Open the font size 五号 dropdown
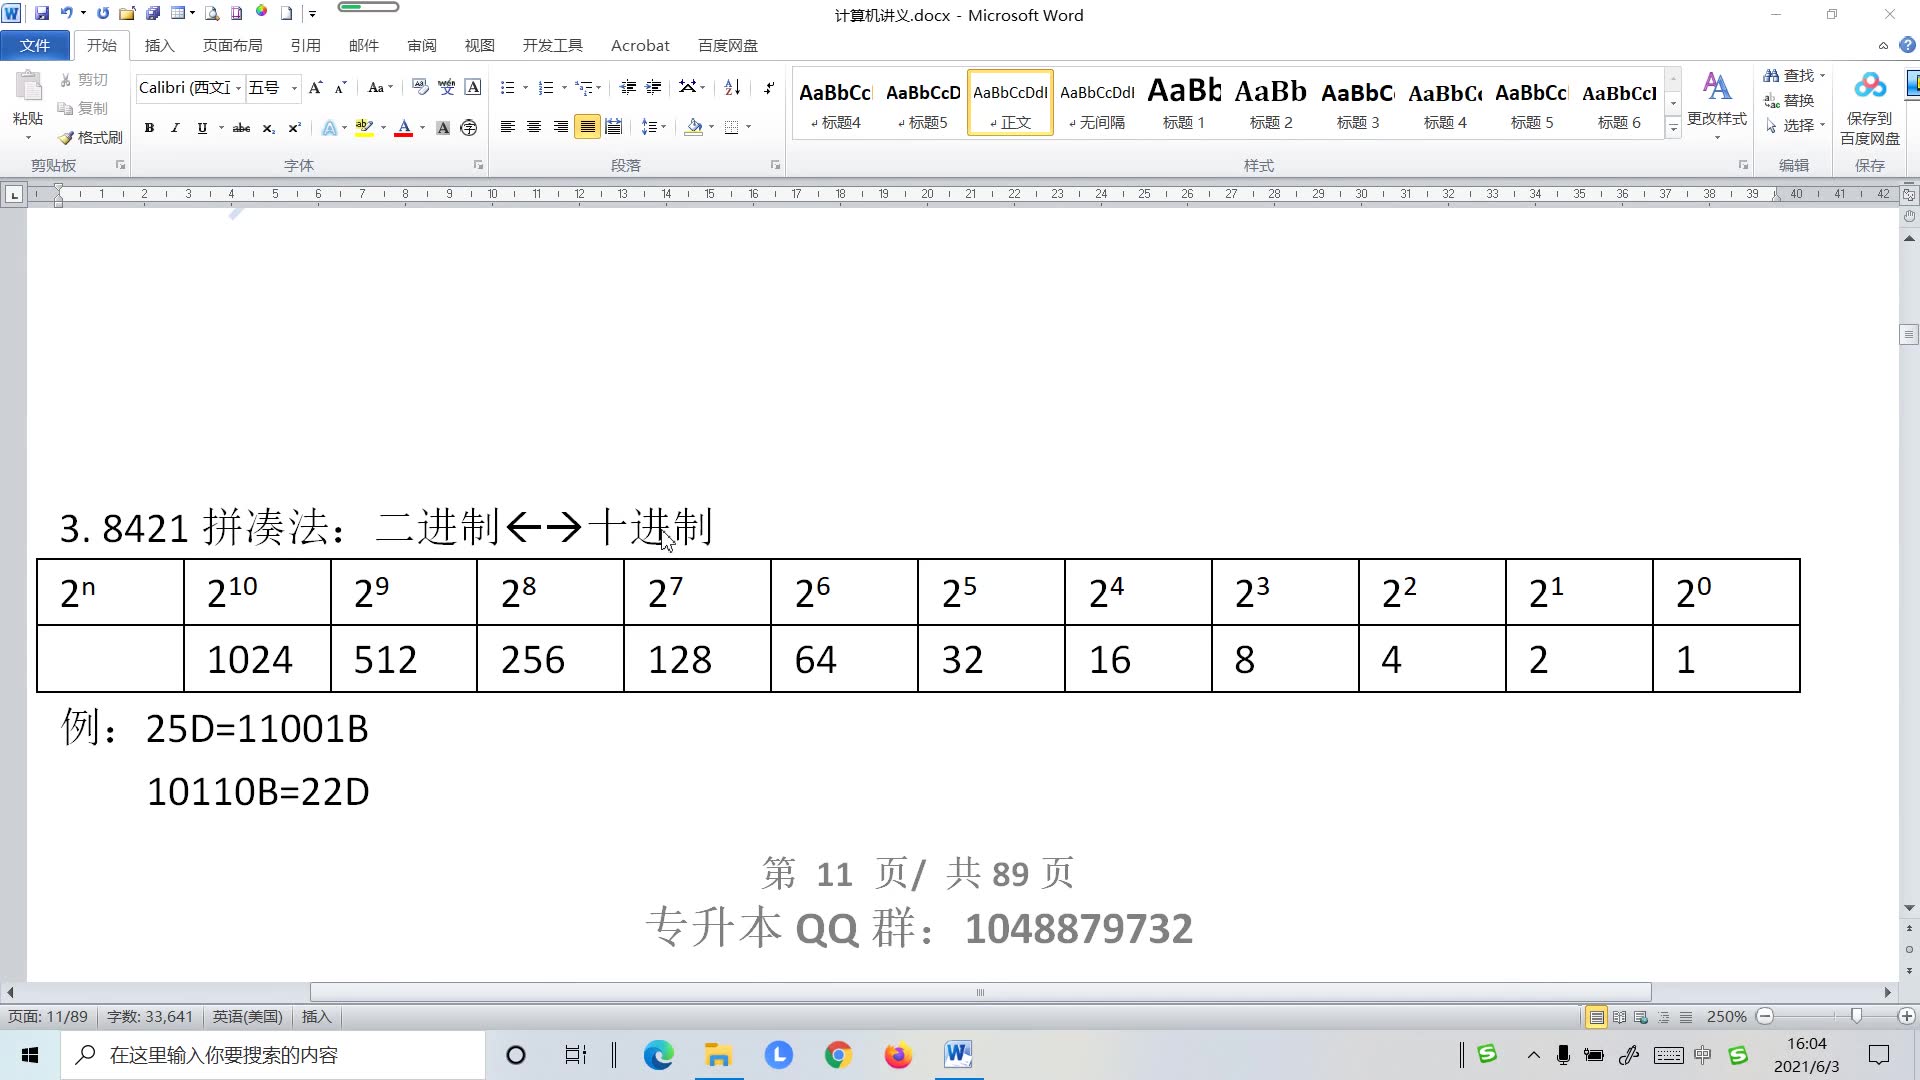The width and height of the screenshot is (1920, 1080). (294, 88)
